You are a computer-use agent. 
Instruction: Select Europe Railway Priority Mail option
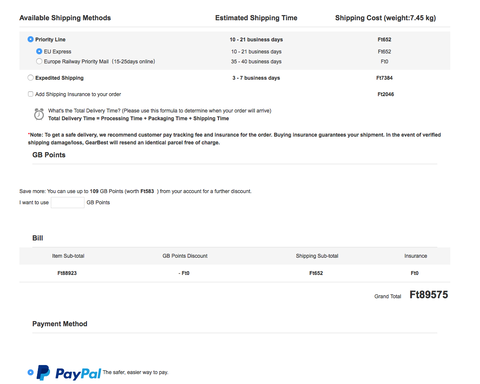click(39, 61)
